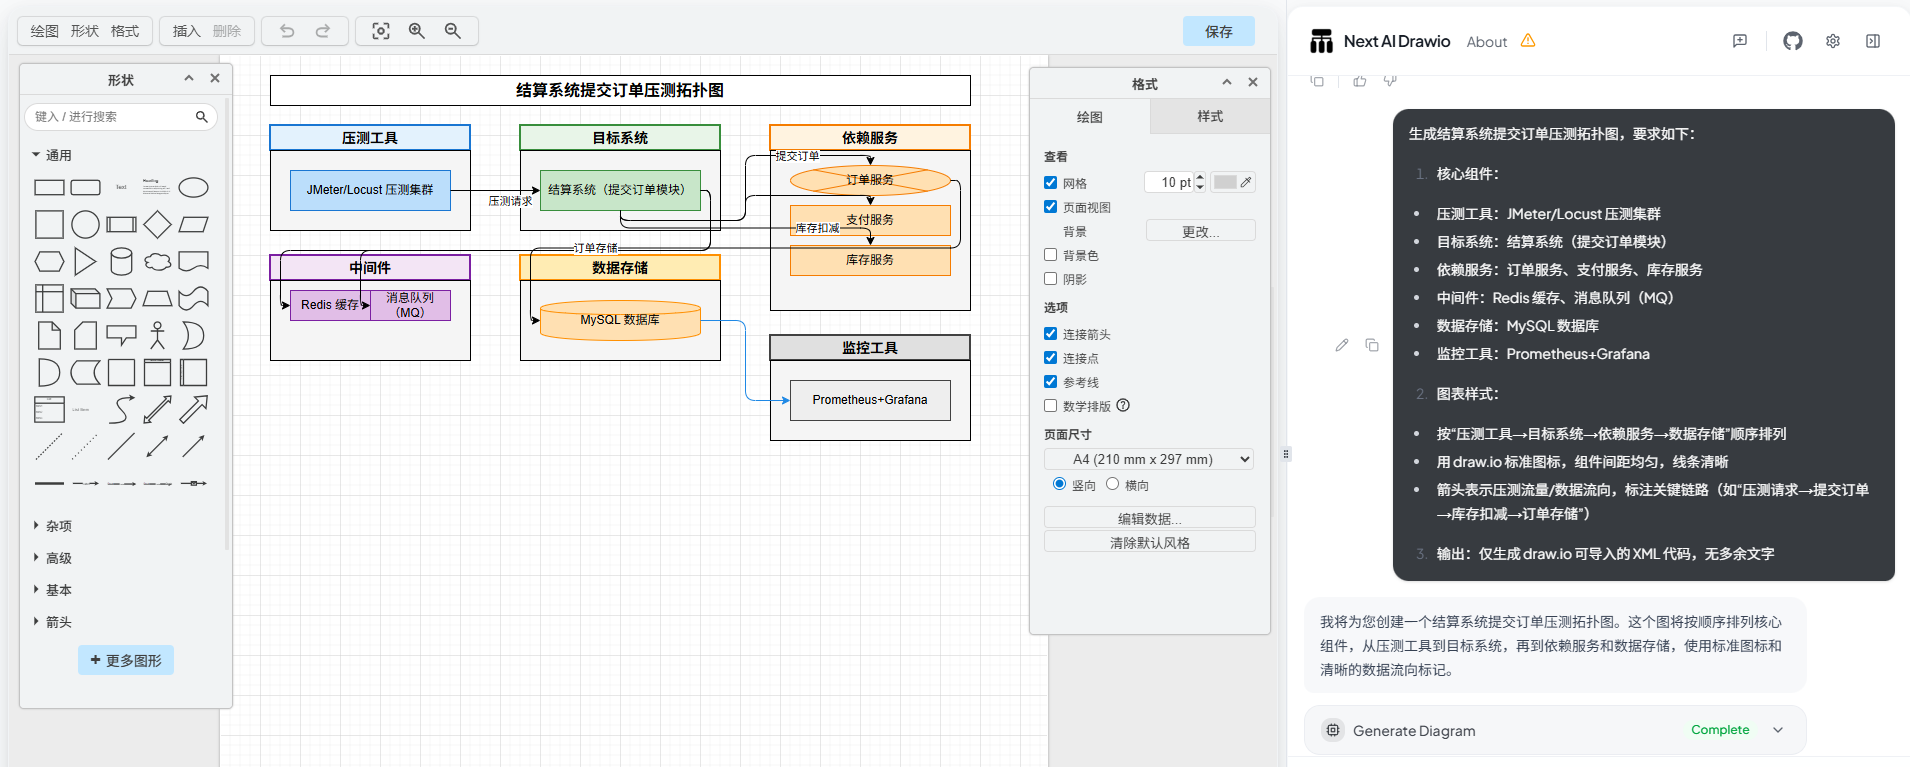Collapse the 形状 panel with chevron

188,79
